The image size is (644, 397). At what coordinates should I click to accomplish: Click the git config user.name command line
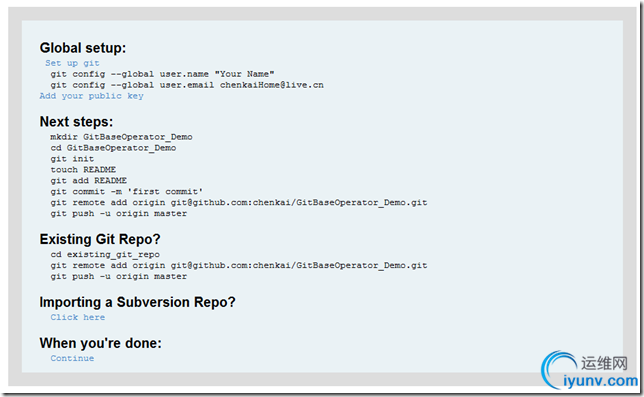pyautogui.click(x=162, y=74)
